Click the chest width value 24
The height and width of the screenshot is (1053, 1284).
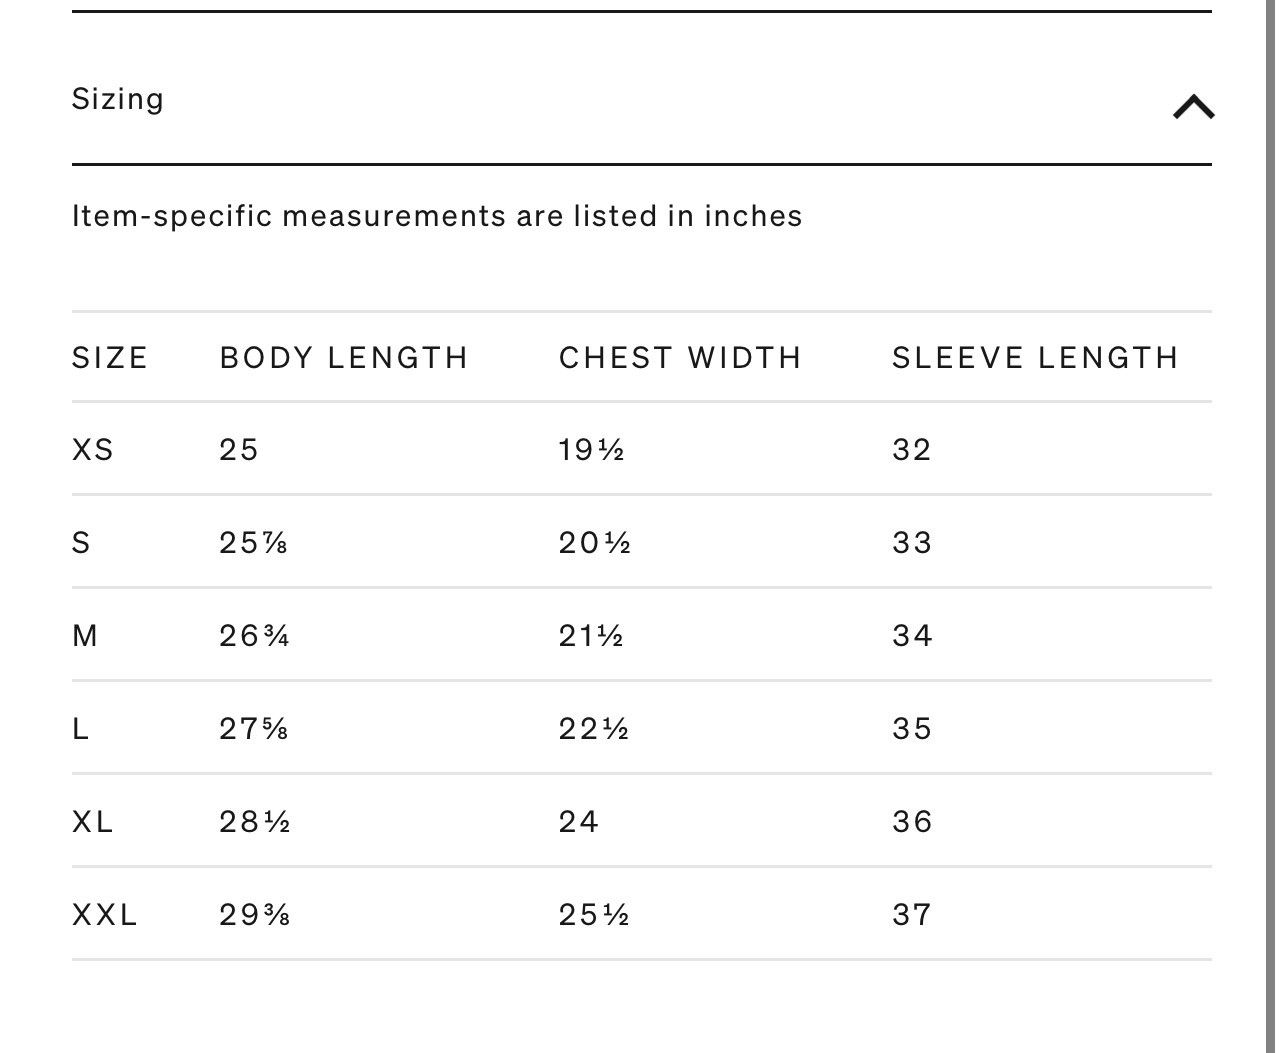point(579,822)
